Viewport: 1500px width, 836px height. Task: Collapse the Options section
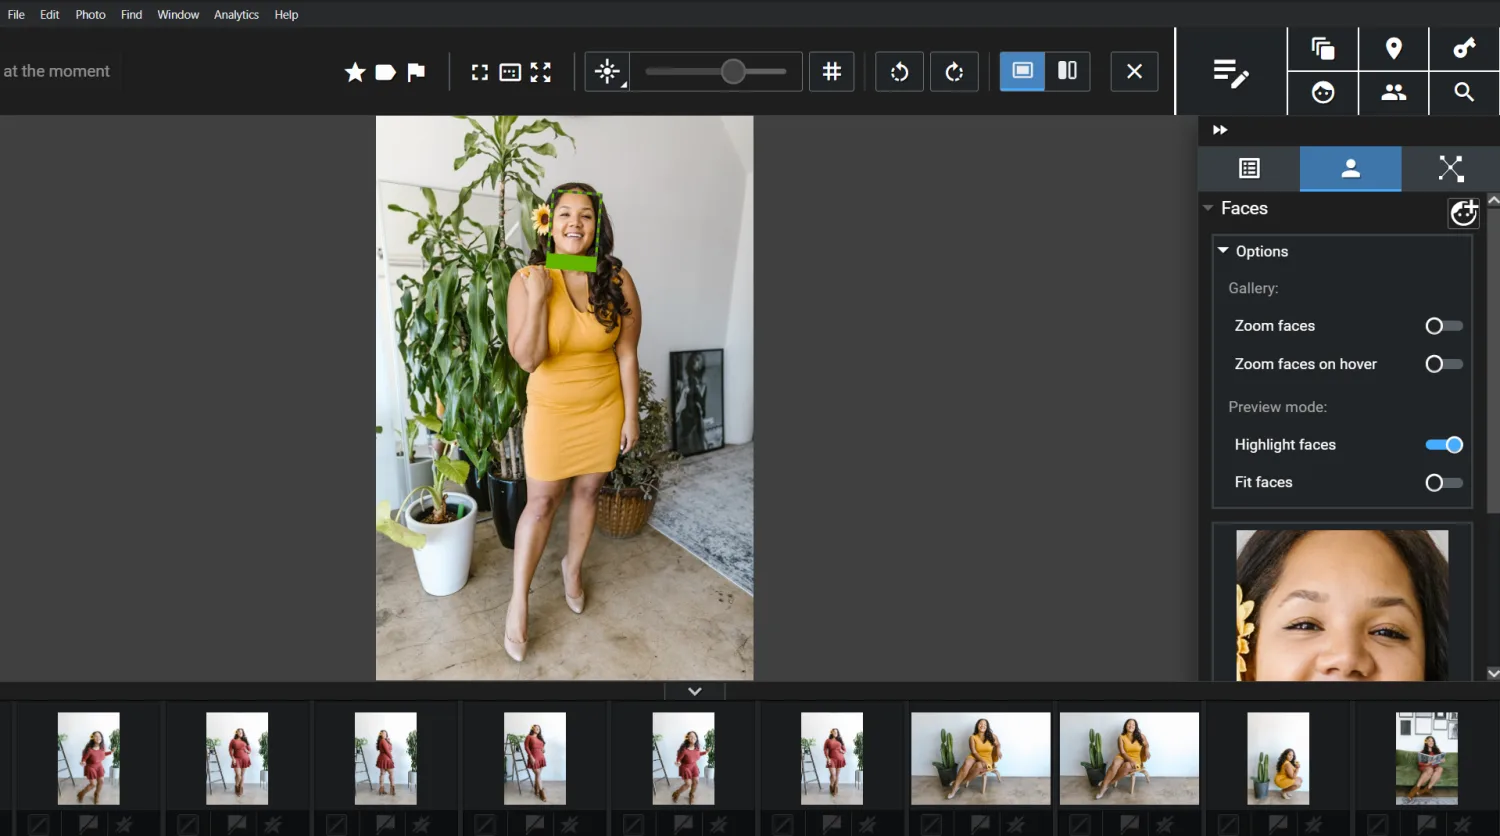click(x=1223, y=250)
